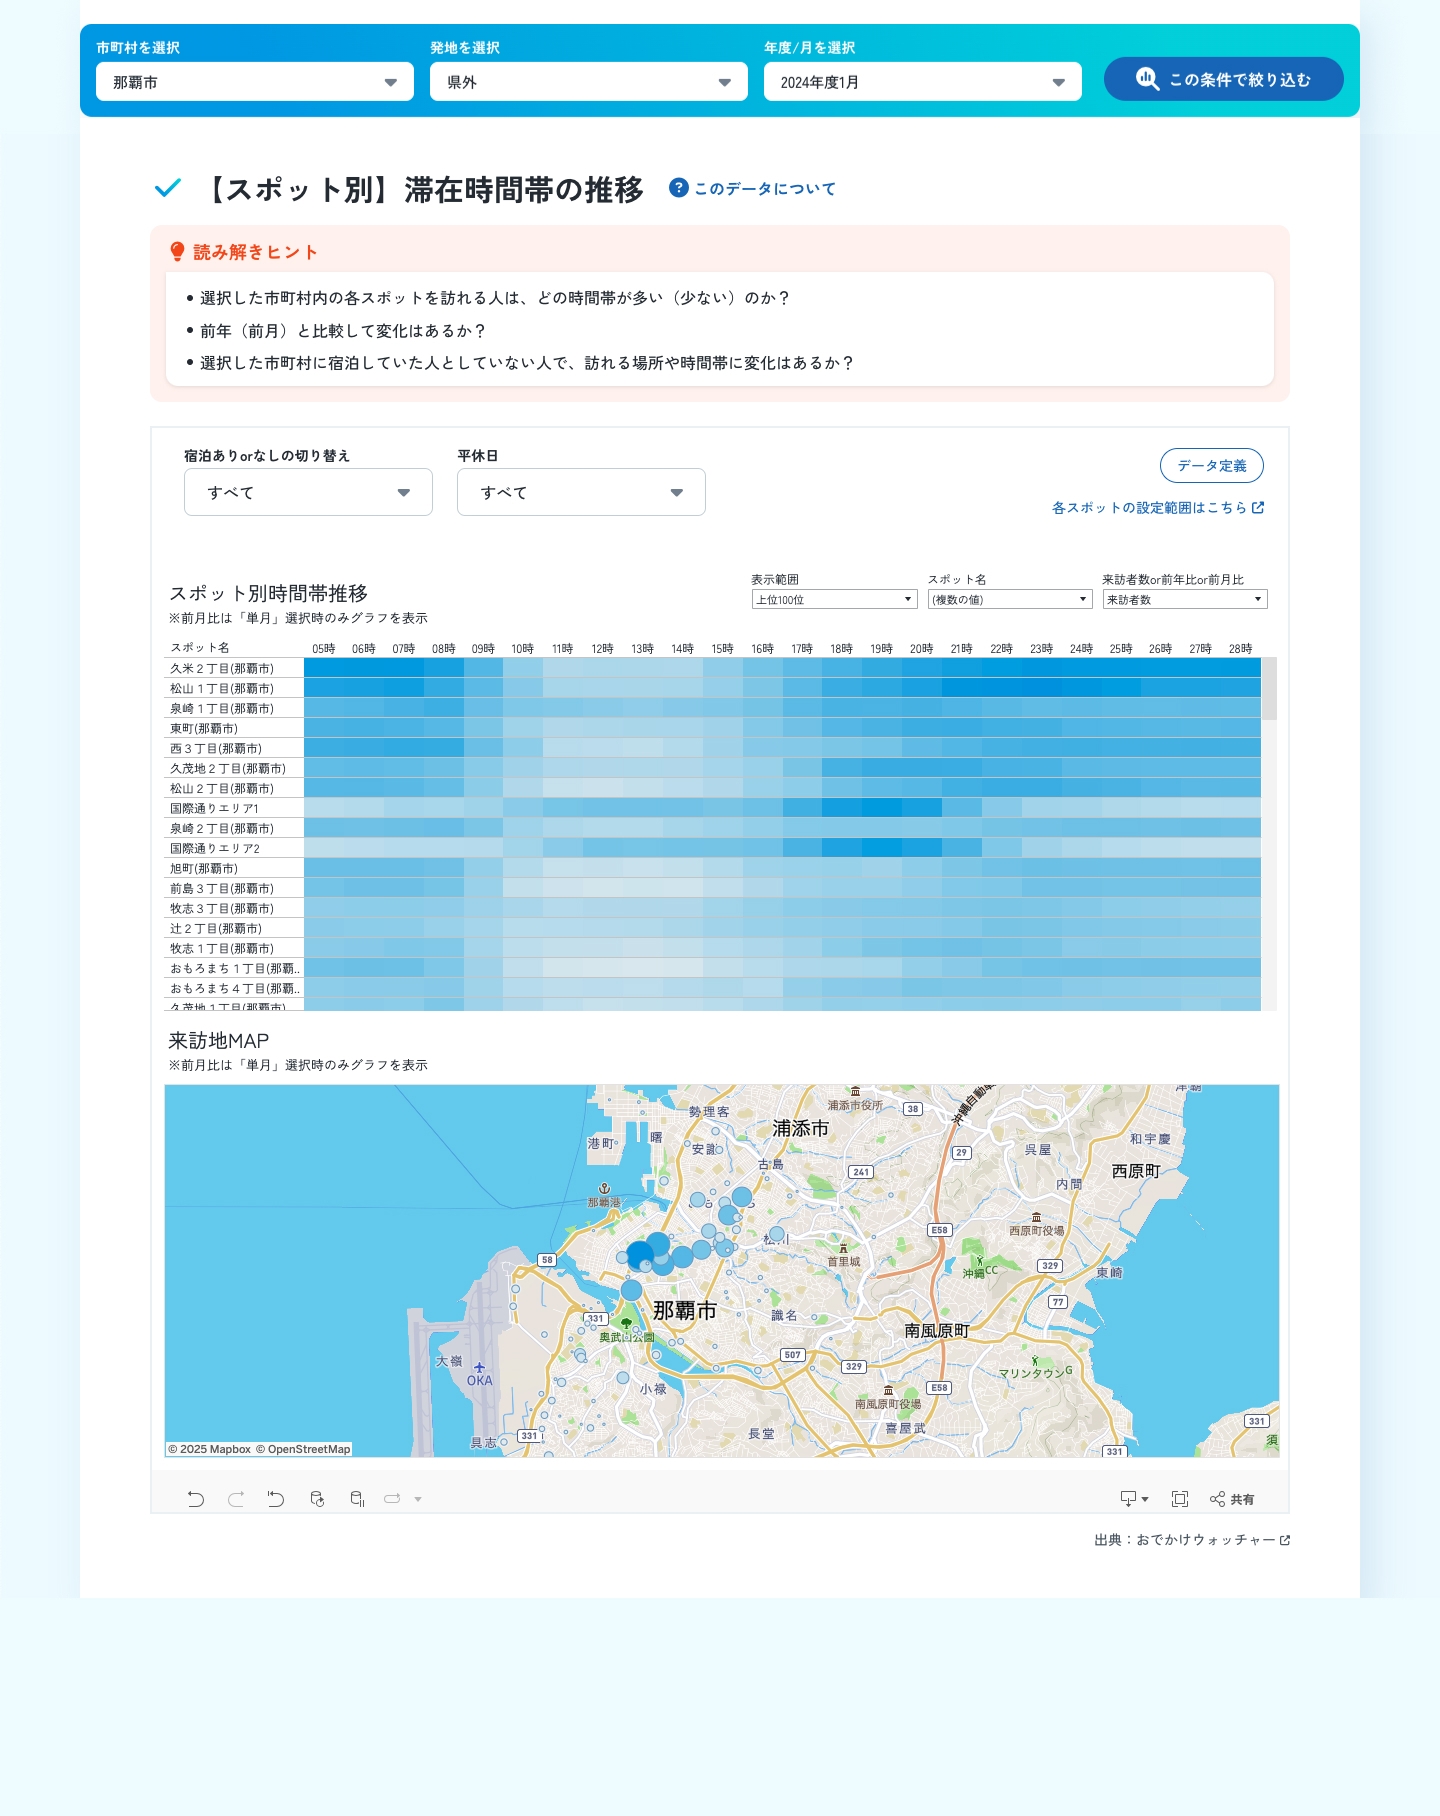Expand the 年度/月を選択 dropdown
Screen dimensions: 1440x1816
(923, 82)
